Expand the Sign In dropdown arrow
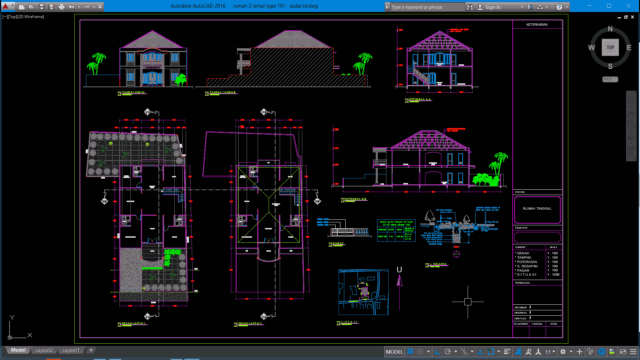 tap(522, 7)
